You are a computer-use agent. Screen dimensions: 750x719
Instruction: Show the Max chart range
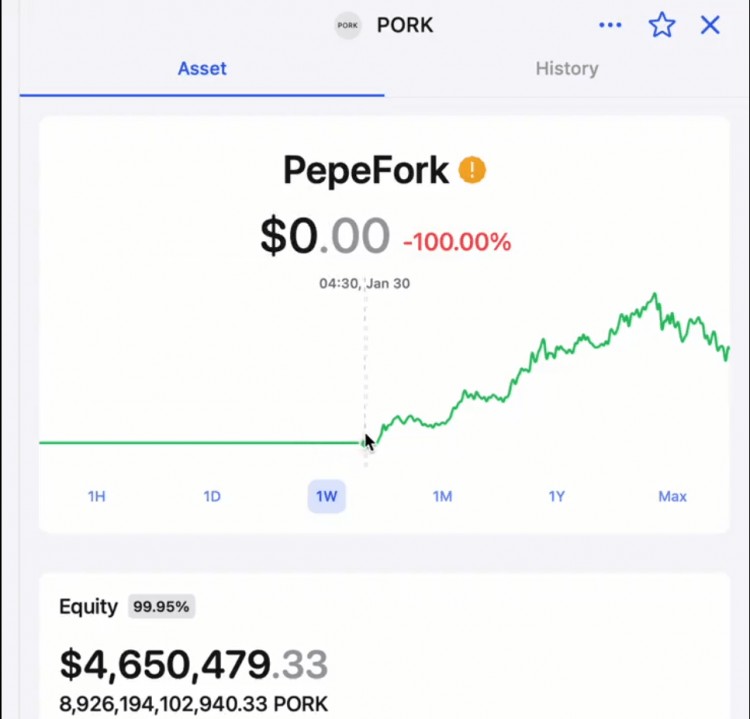tap(672, 496)
